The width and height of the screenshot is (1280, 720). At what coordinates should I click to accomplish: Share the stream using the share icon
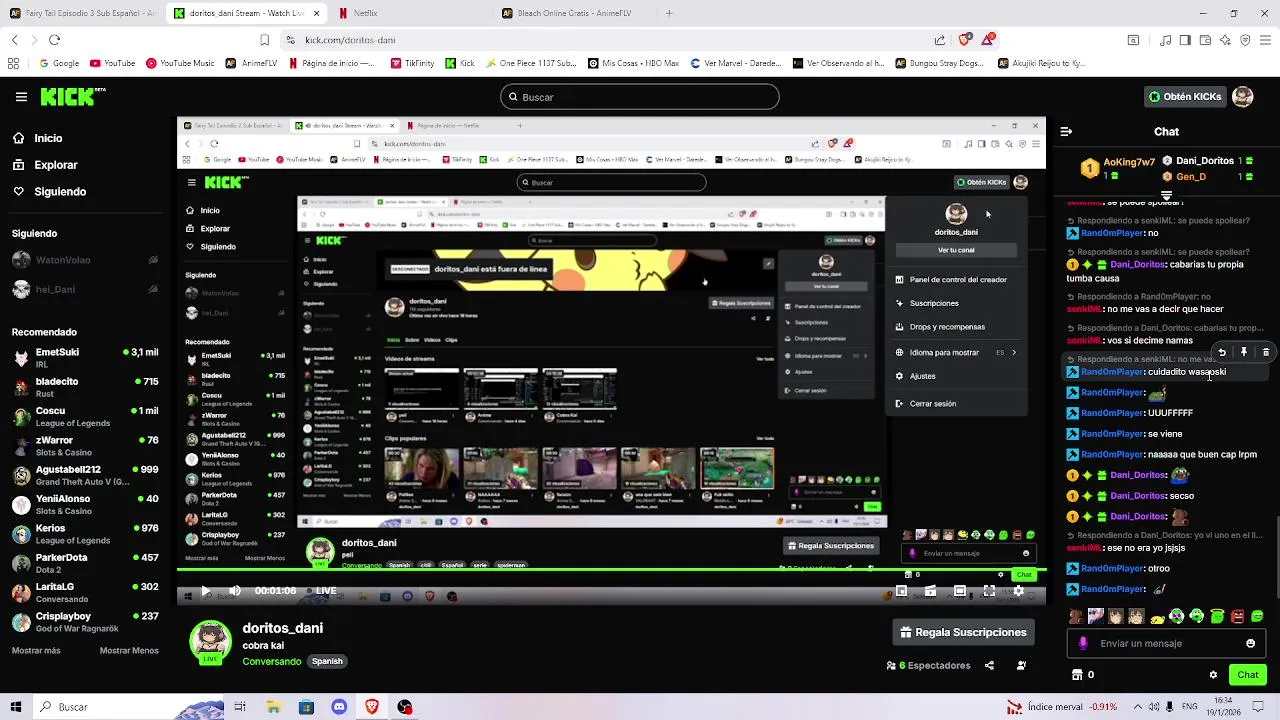pyautogui.click(x=989, y=665)
